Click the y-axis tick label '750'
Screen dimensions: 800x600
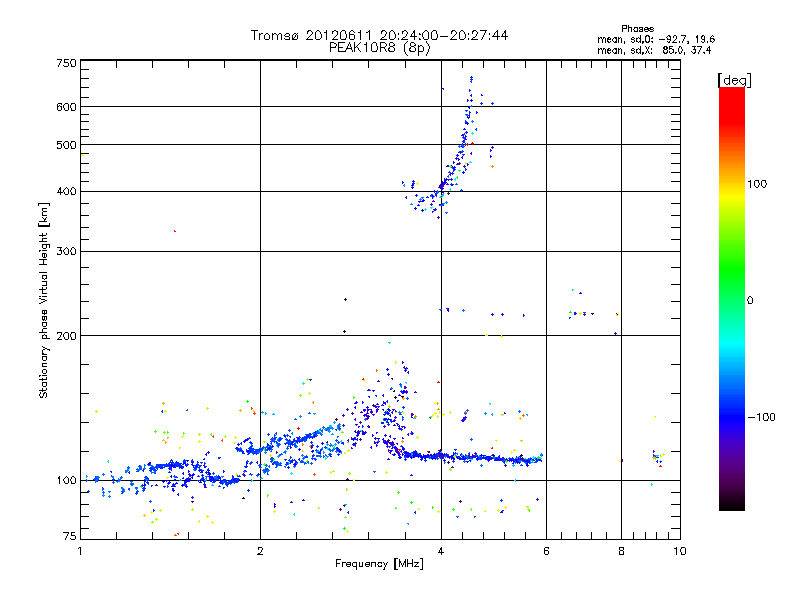click(x=66, y=63)
